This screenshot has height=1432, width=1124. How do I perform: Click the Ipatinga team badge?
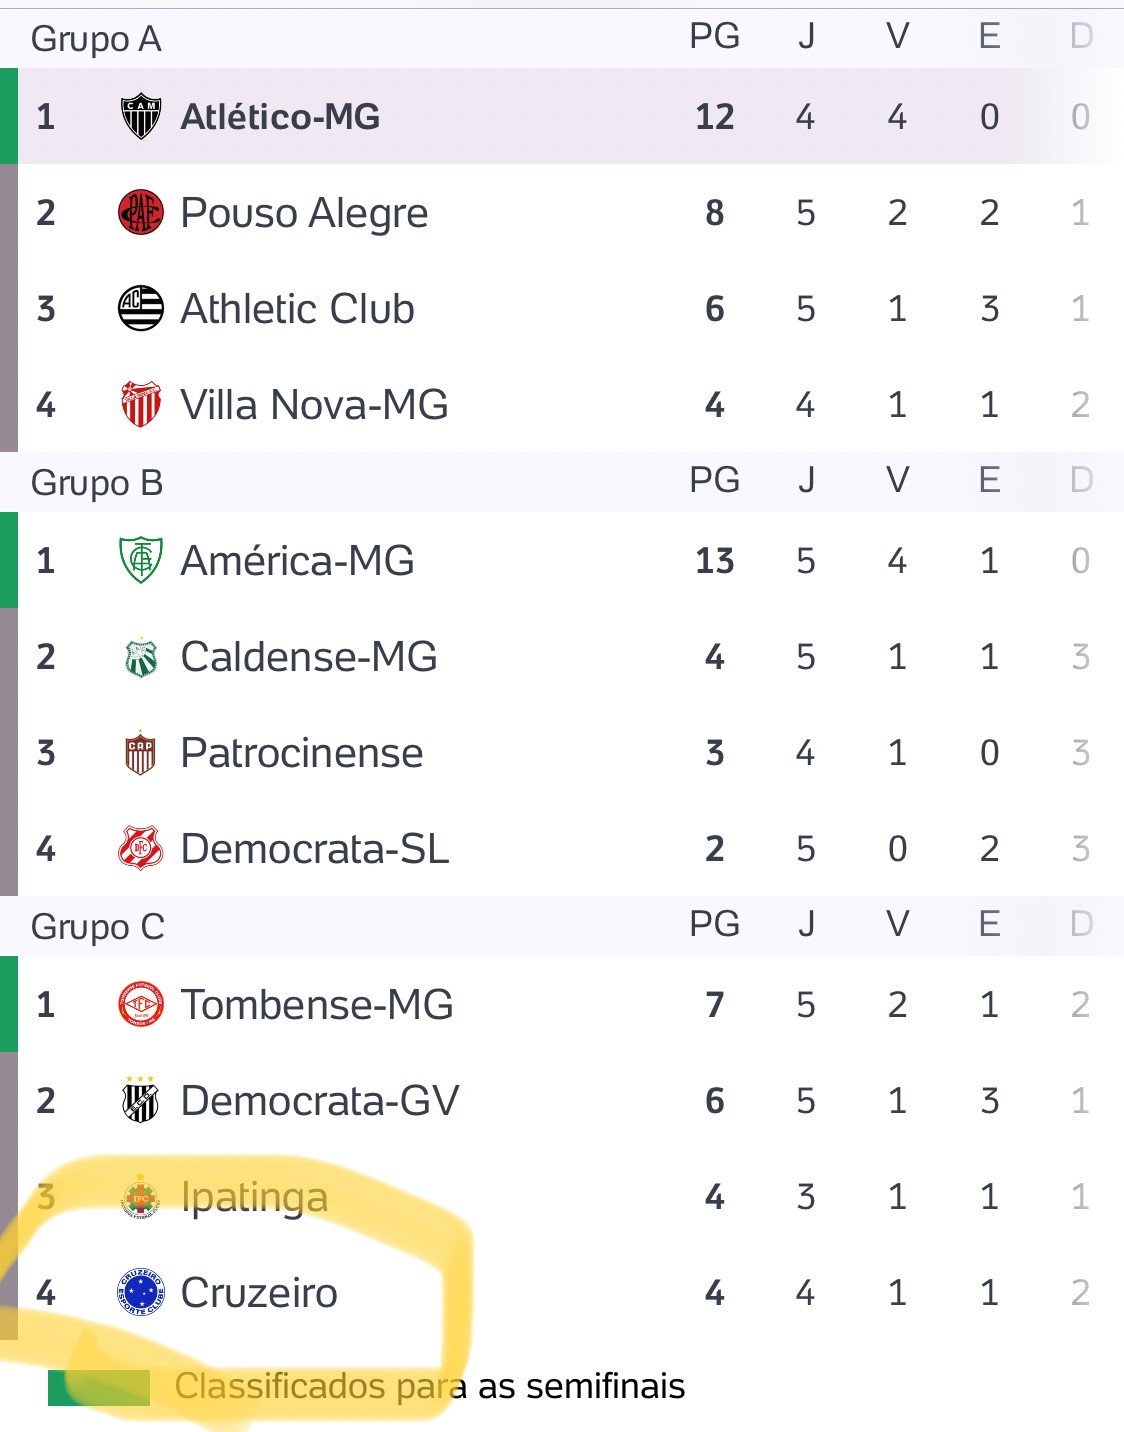[140, 1196]
